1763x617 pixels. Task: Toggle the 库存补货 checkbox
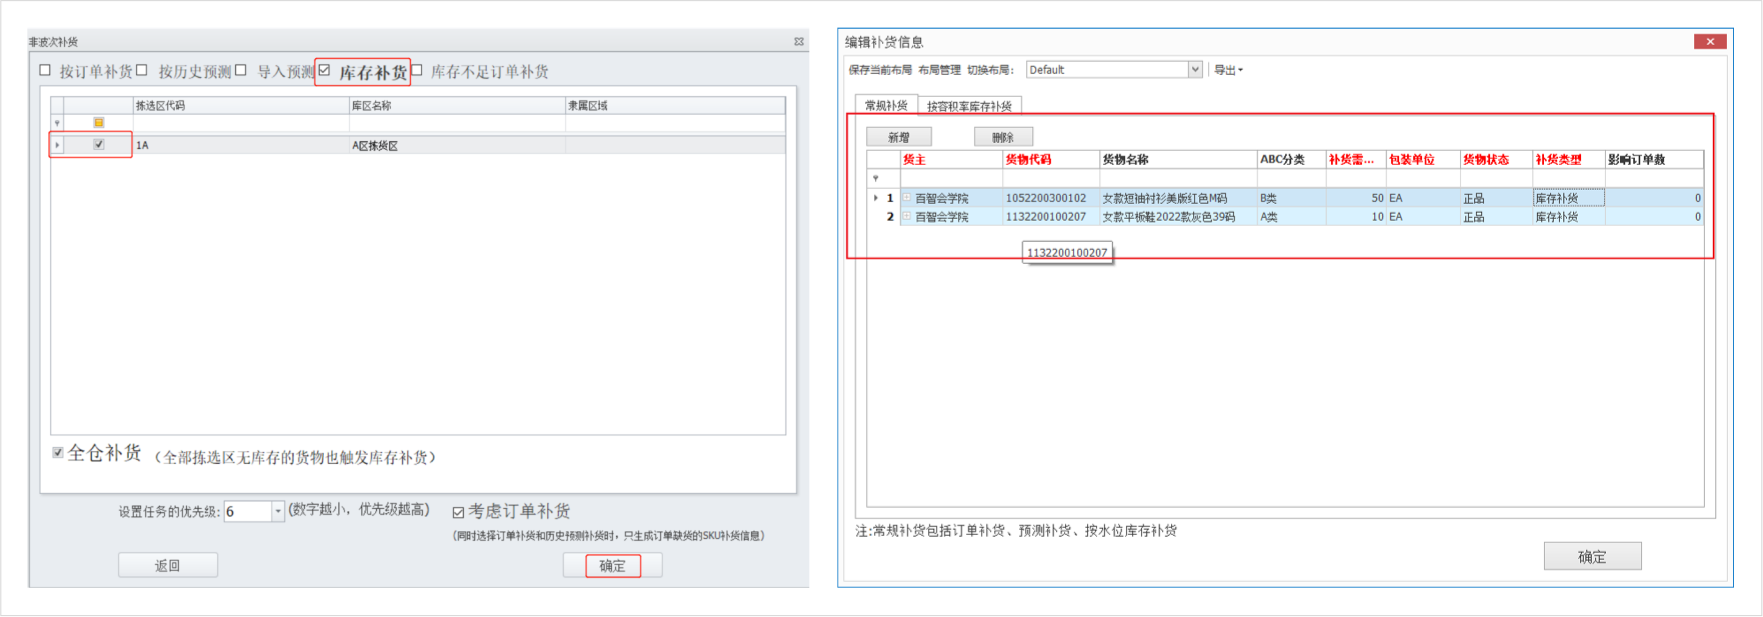coord(324,70)
